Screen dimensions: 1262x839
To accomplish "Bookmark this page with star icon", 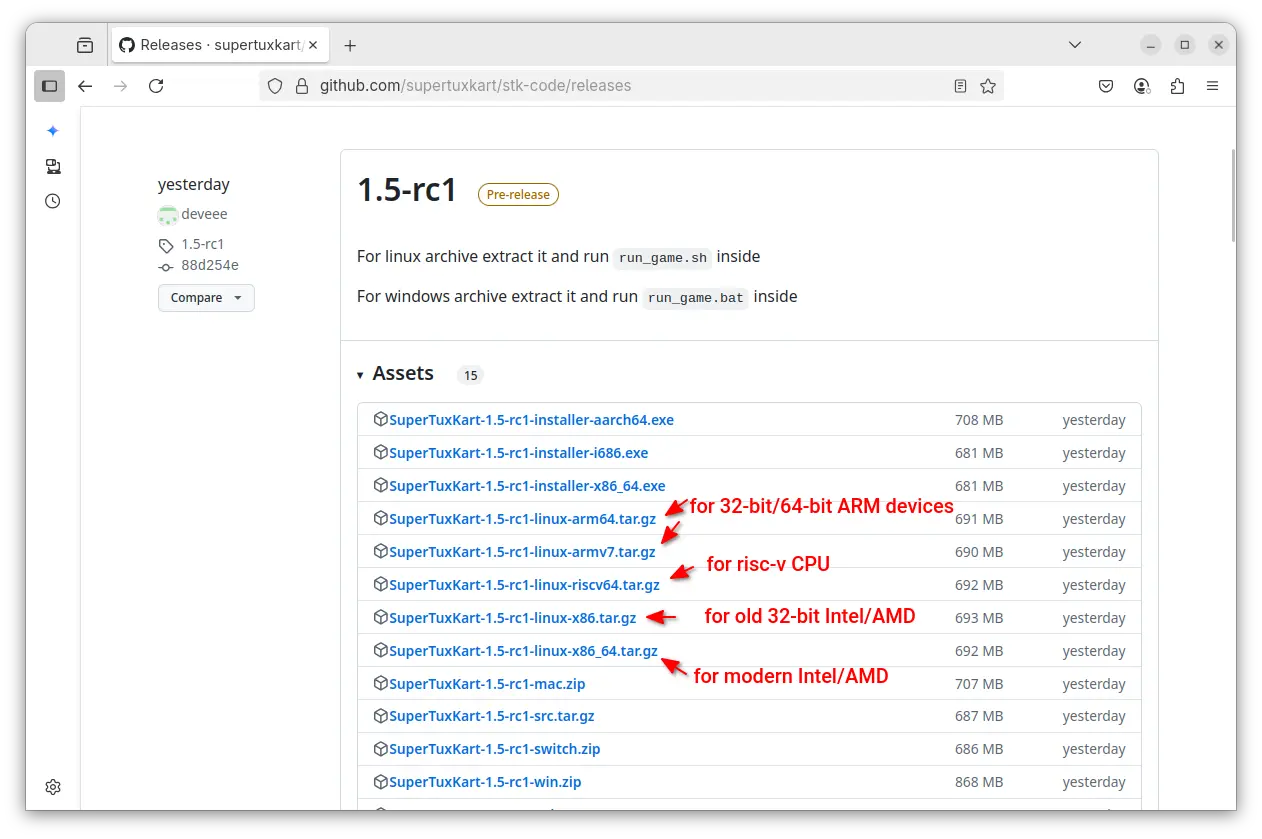I will 988,86.
